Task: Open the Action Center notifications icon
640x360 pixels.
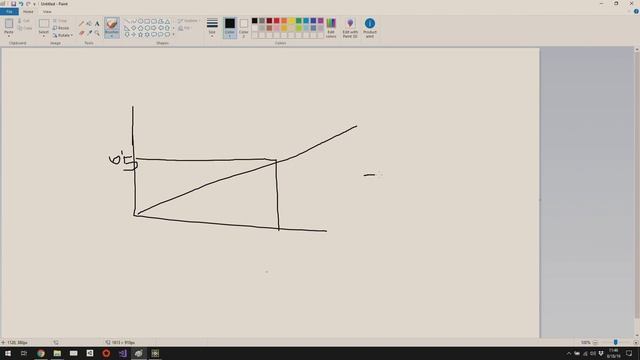Action: (629, 353)
